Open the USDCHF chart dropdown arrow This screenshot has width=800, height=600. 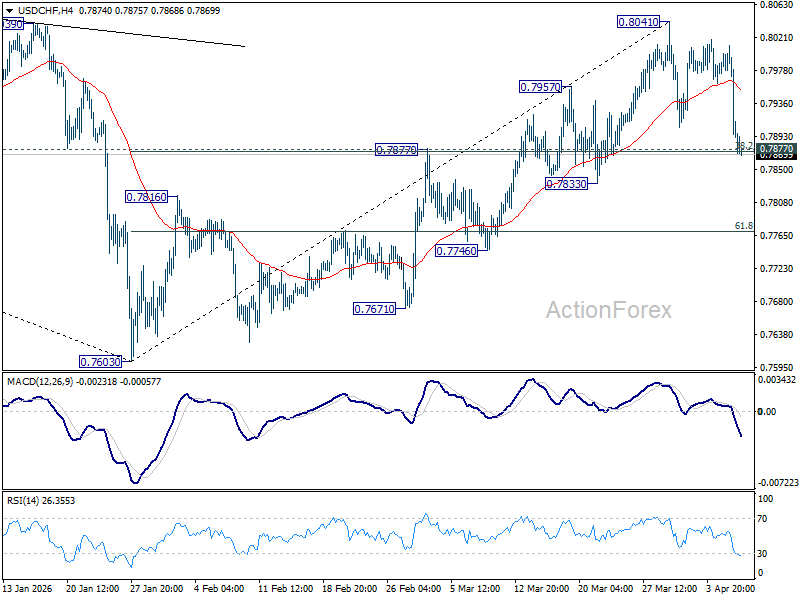[9, 11]
